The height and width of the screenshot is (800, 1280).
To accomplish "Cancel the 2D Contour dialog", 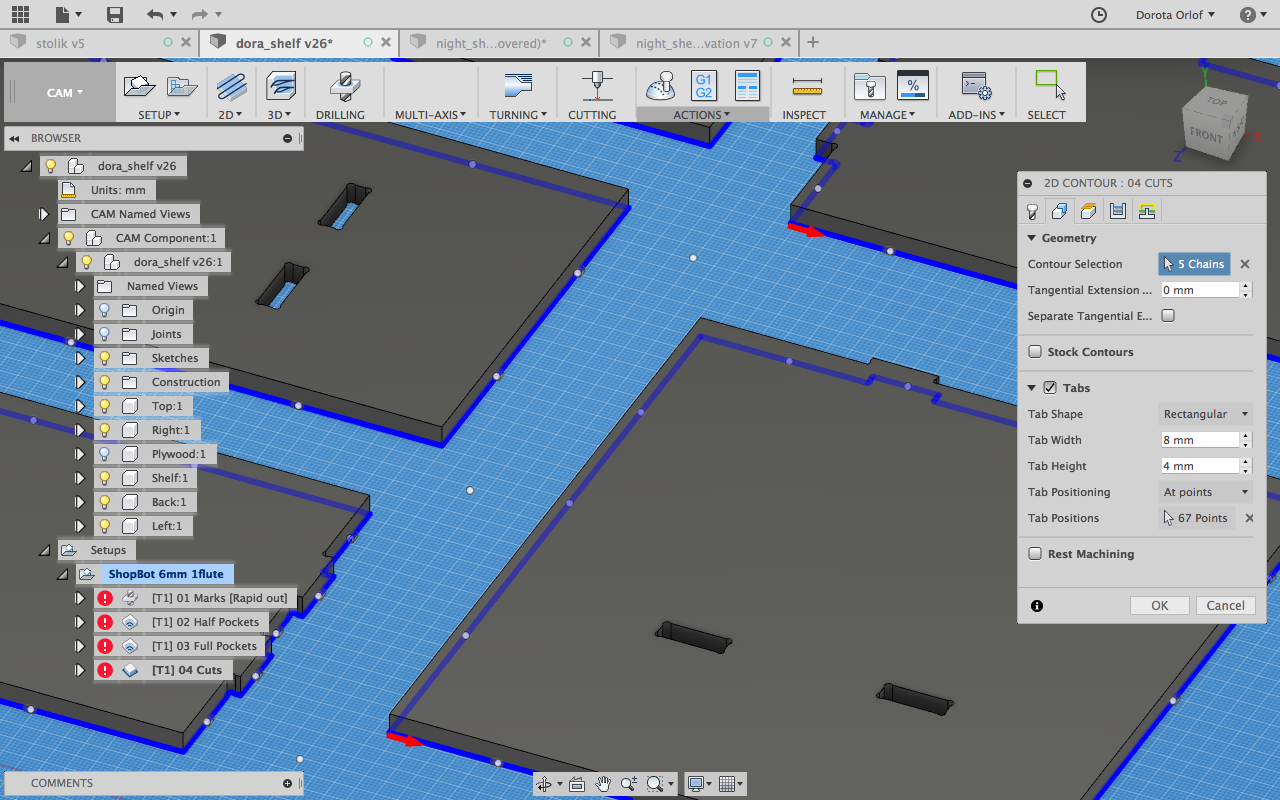I will point(1225,605).
